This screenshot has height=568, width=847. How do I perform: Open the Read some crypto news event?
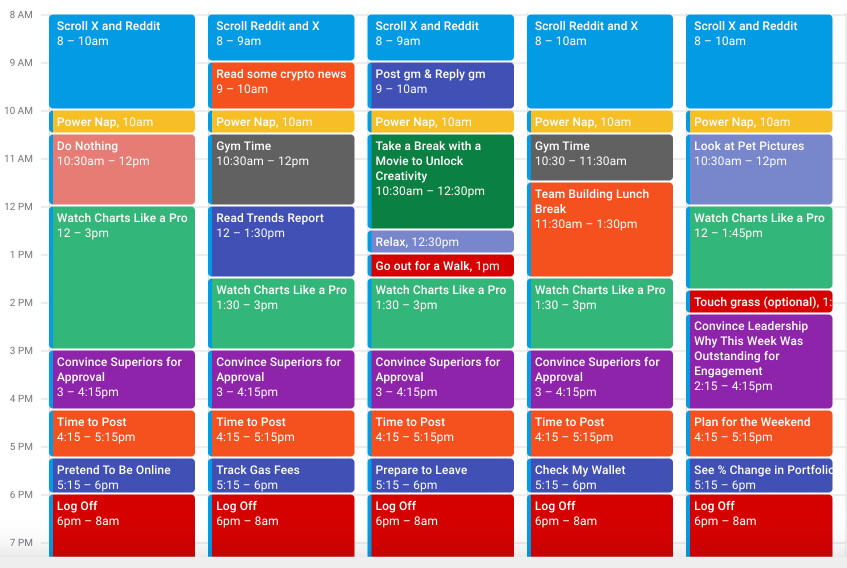(x=281, y=85)
